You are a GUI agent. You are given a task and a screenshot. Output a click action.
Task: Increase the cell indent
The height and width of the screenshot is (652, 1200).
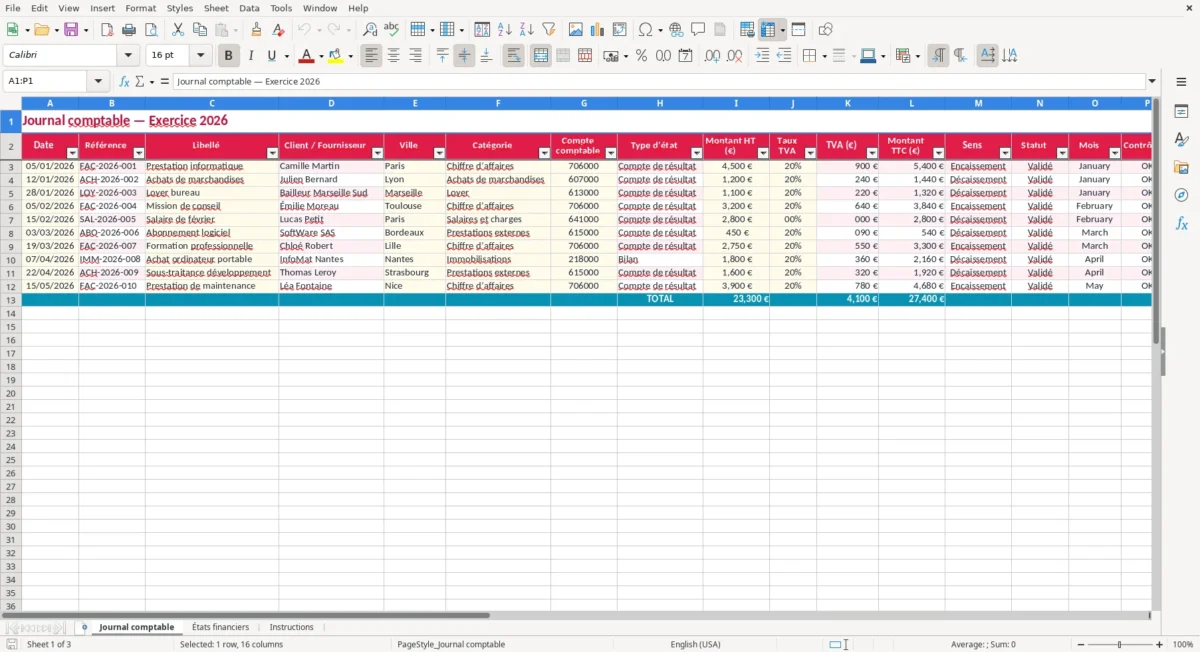pos(762,56)
